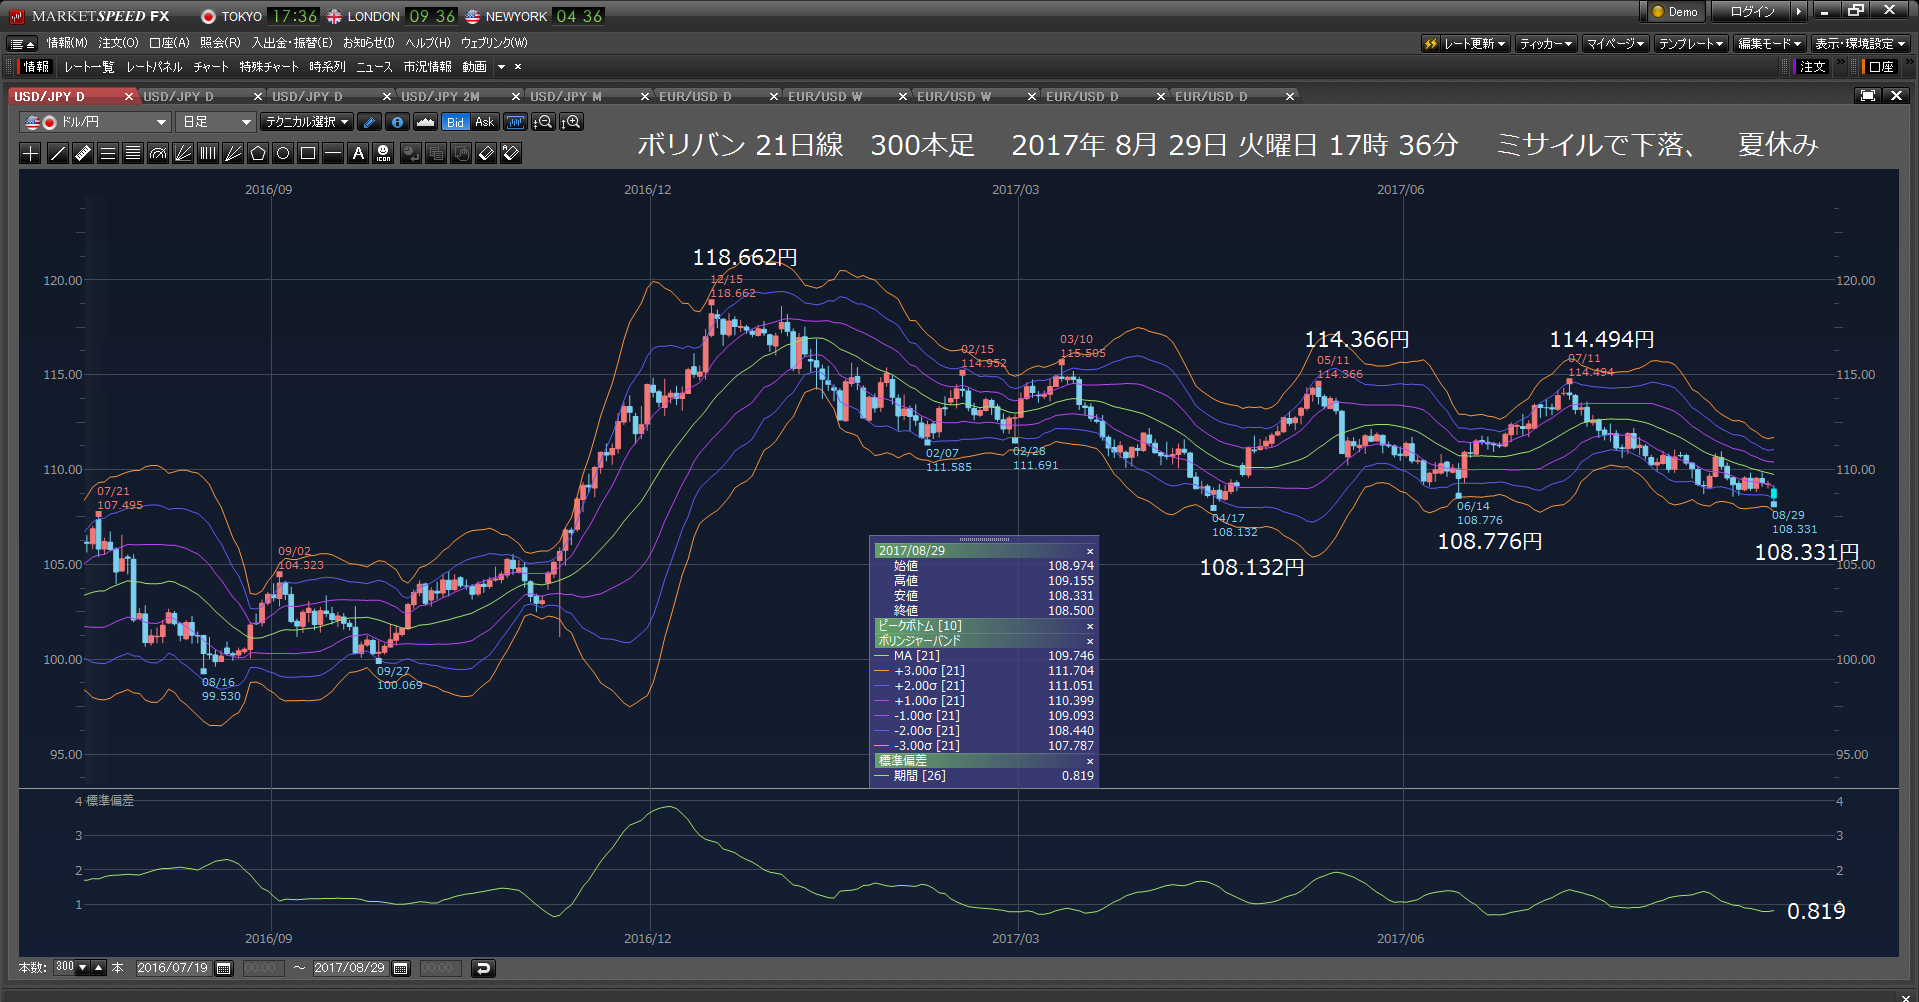
Task: Click the ログイン button
Action: [1752, 12]
